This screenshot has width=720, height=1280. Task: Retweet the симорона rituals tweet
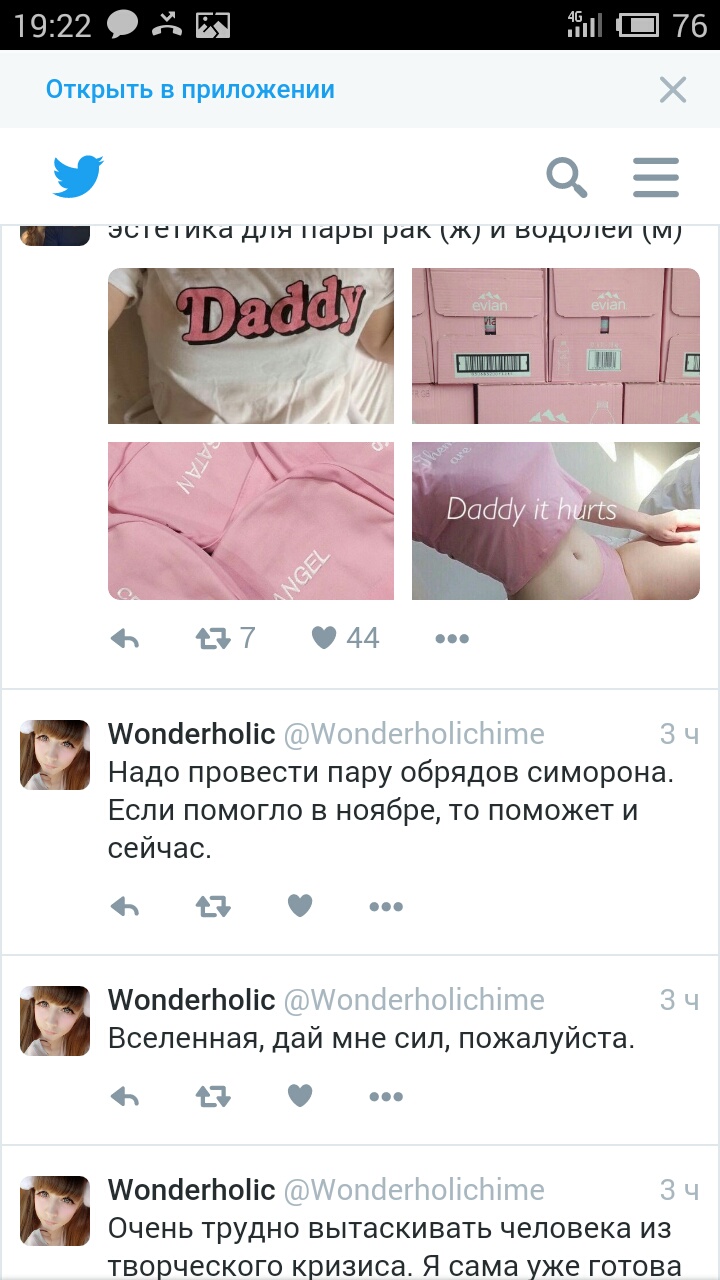point(213,907)
